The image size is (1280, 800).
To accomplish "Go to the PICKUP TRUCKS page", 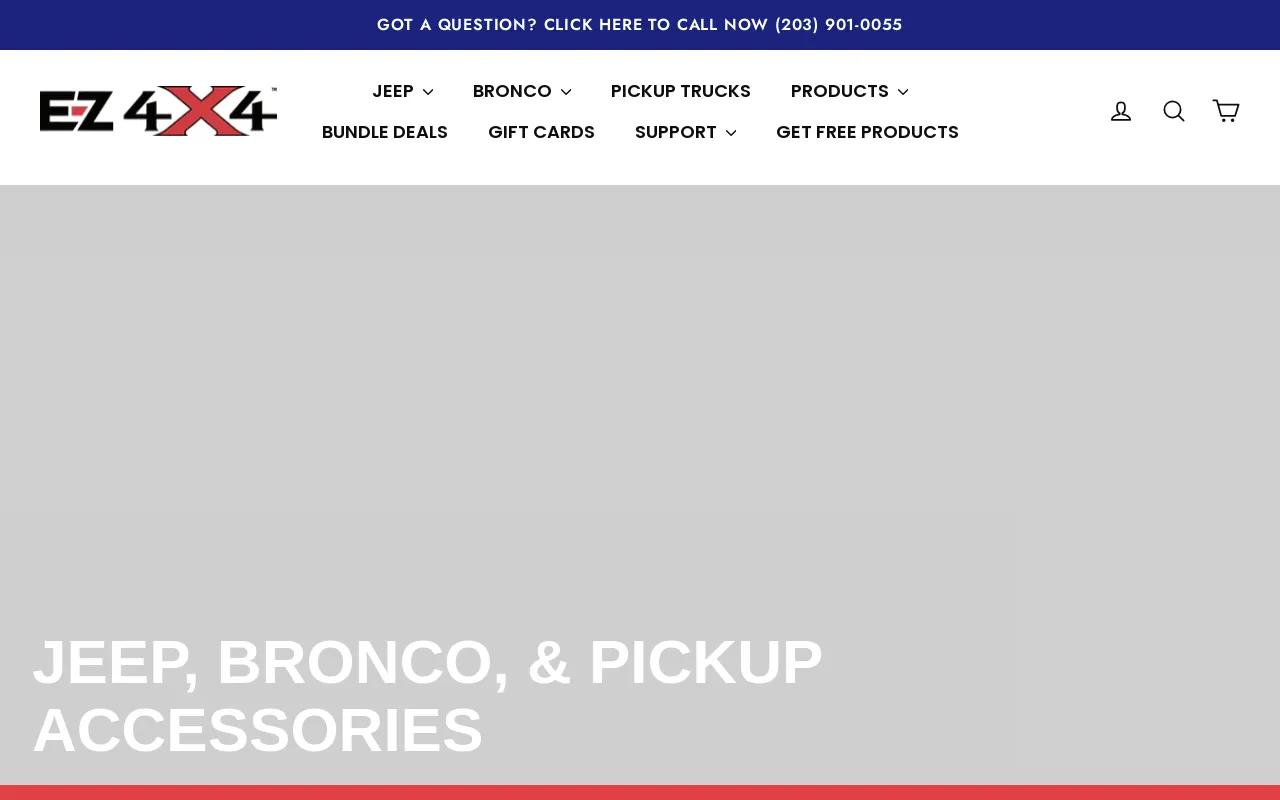I will (x=681, y=91).
